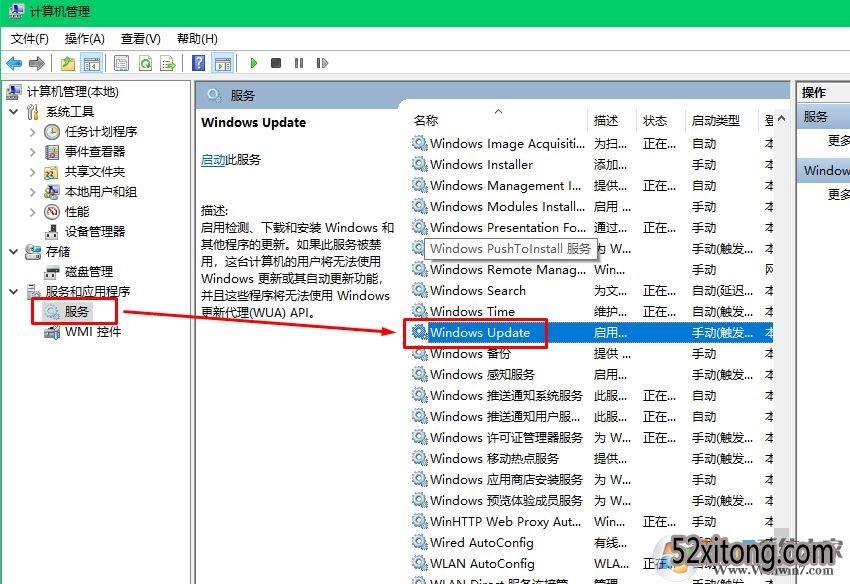Select 服务 in the tree
850x584 pixels.
tap(76, 311)
